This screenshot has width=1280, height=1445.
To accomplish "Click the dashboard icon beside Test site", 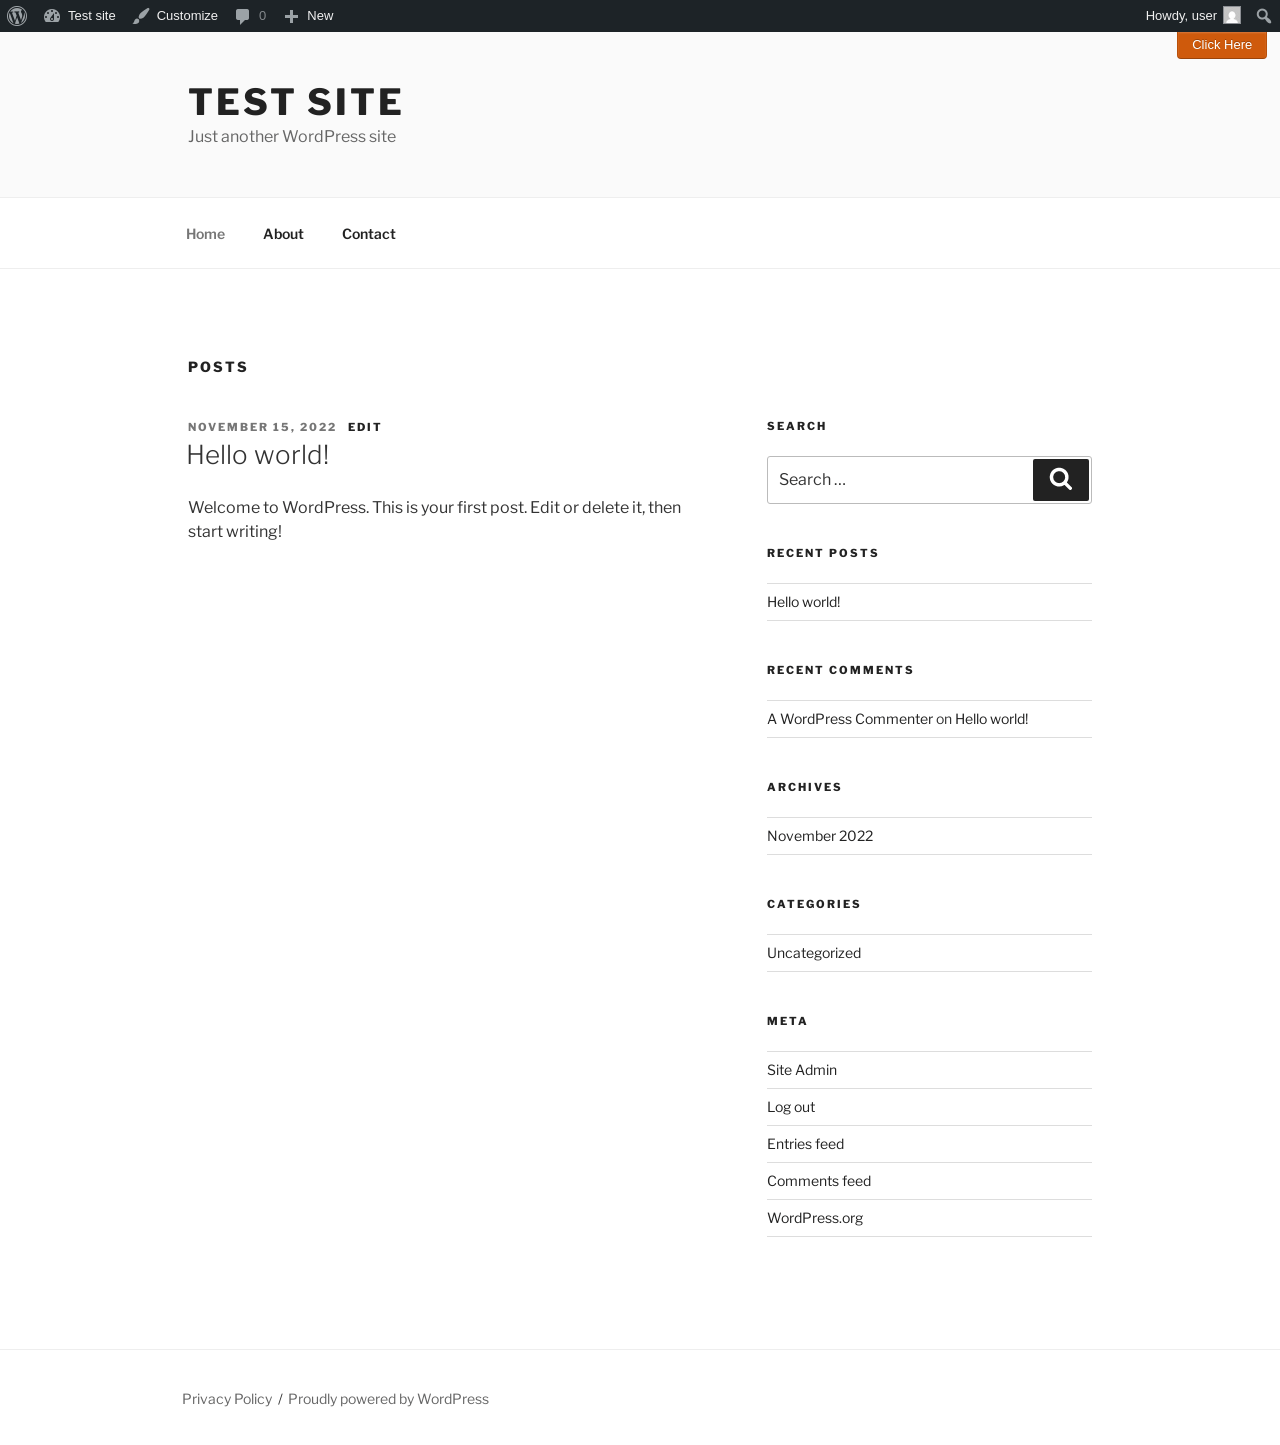I will coord(52,16).
